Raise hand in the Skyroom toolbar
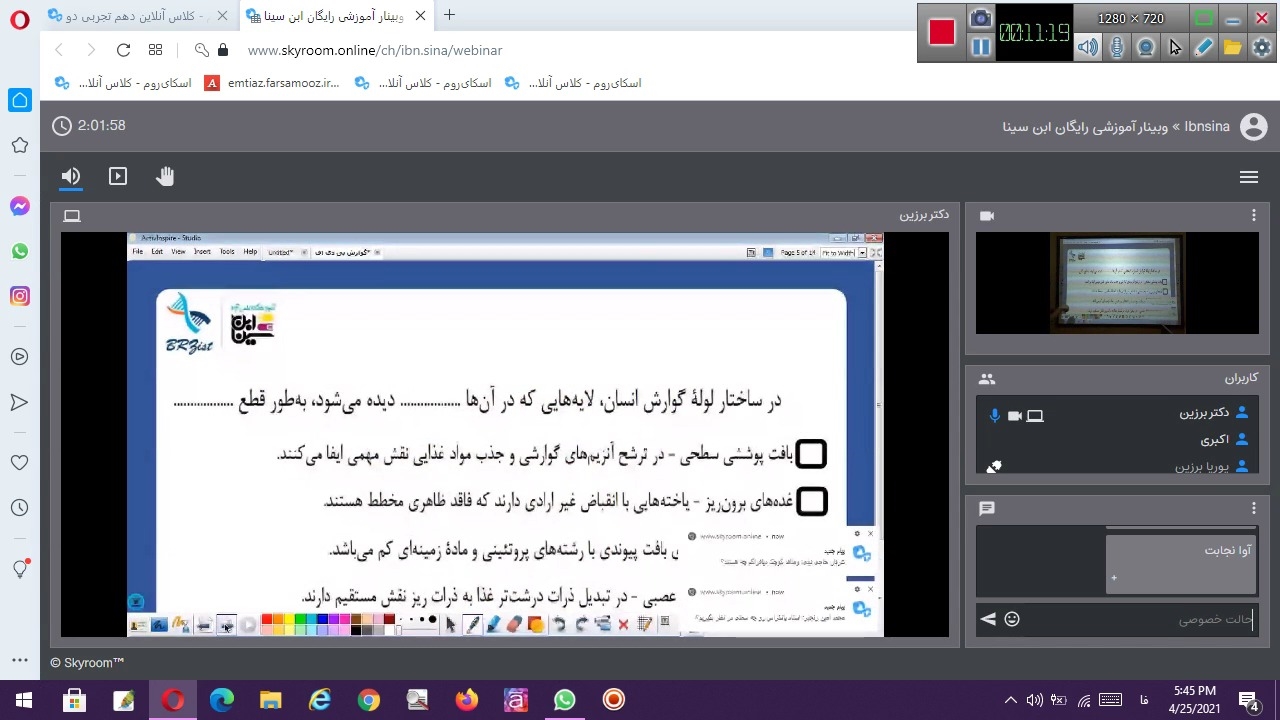The image size is (1280, 720). (x=165, y=177)
